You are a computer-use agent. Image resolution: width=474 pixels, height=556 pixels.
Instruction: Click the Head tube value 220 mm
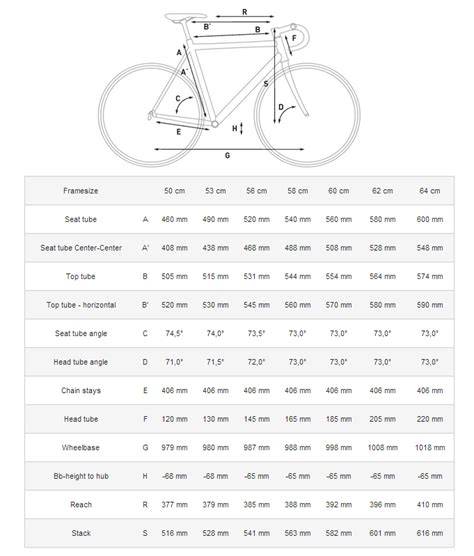(430, 419)
